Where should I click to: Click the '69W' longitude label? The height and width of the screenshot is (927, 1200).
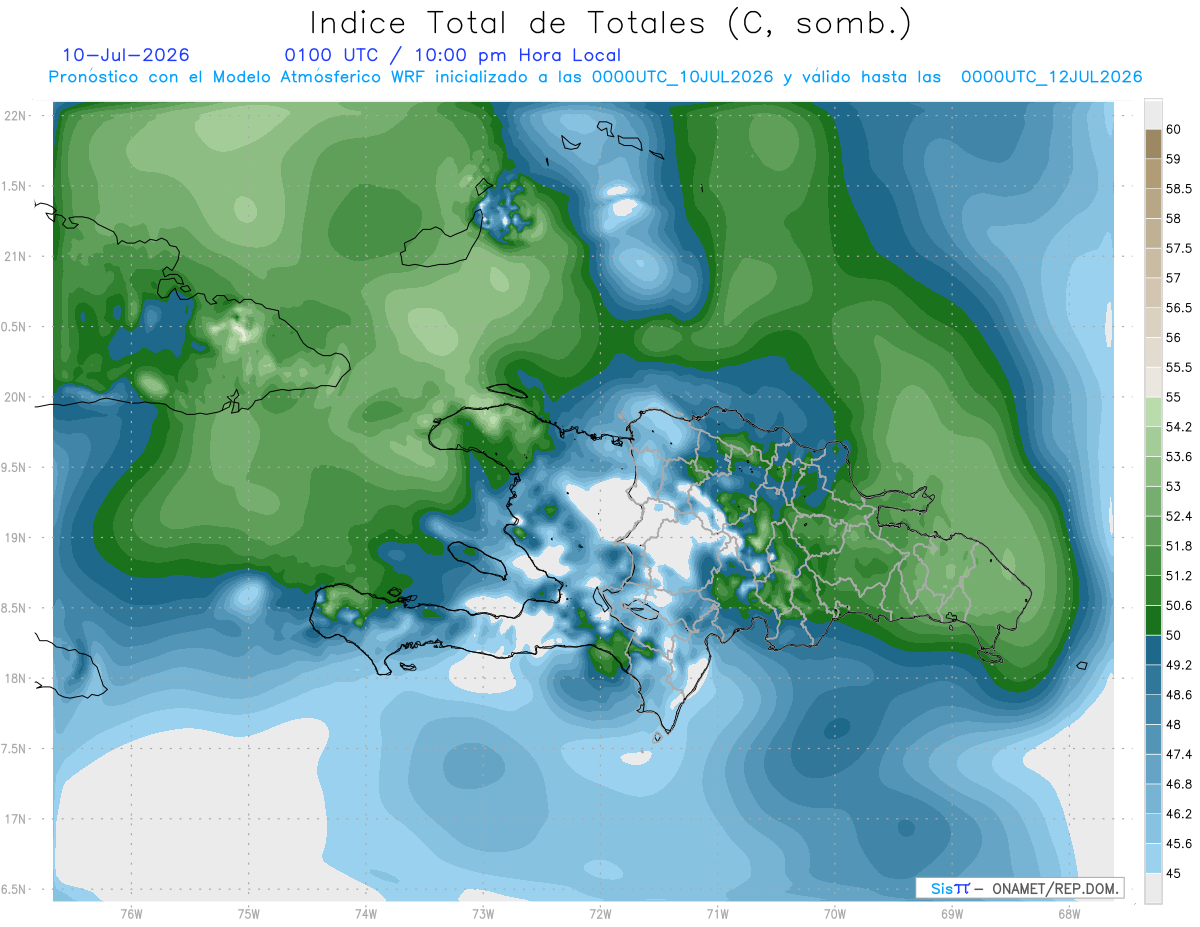(952, 913)
